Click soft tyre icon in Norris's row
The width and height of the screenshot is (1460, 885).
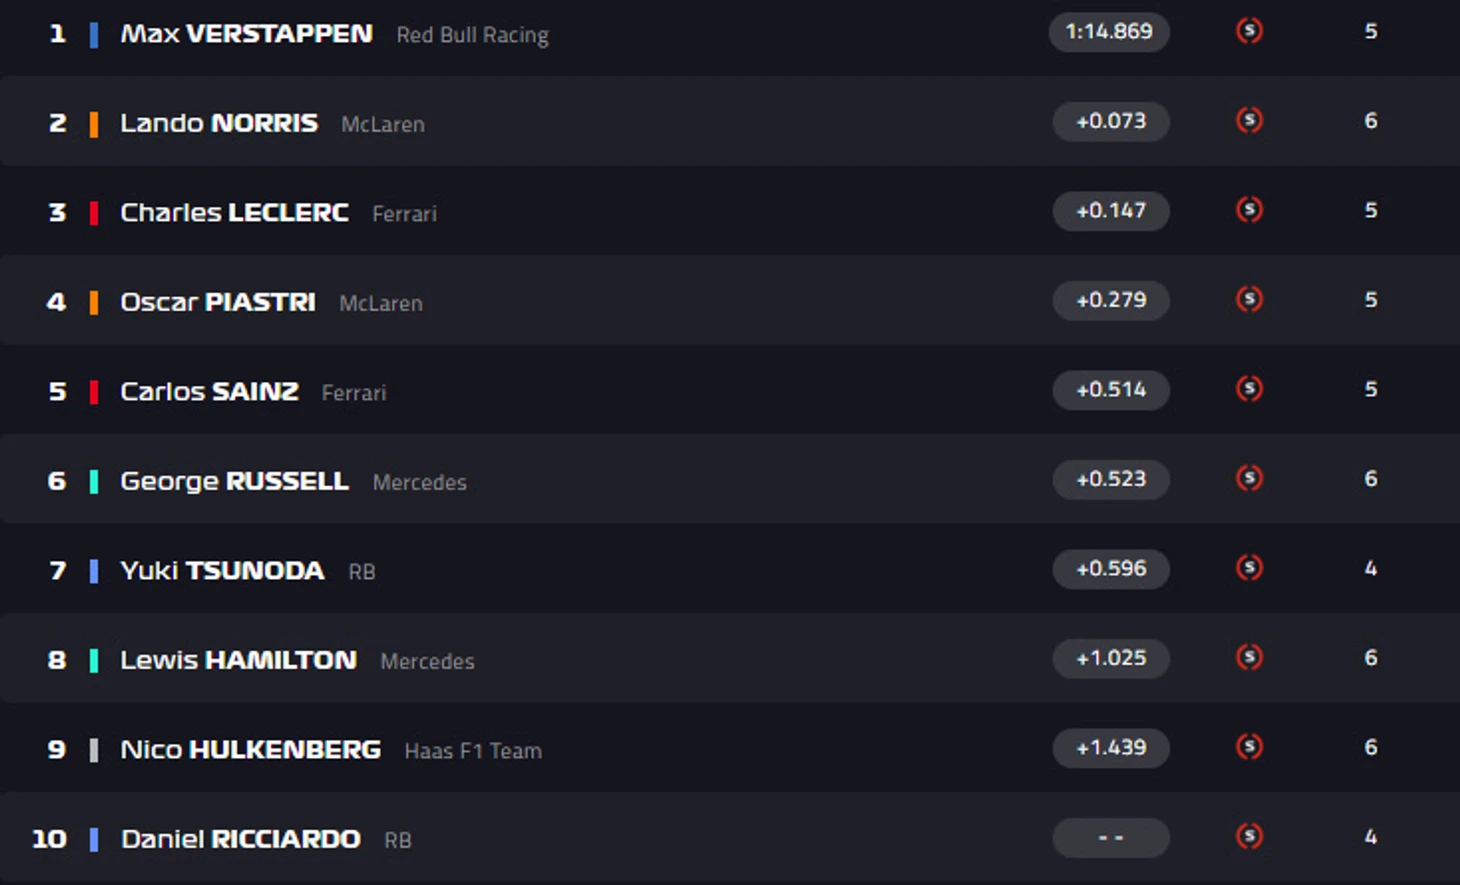1249,121
